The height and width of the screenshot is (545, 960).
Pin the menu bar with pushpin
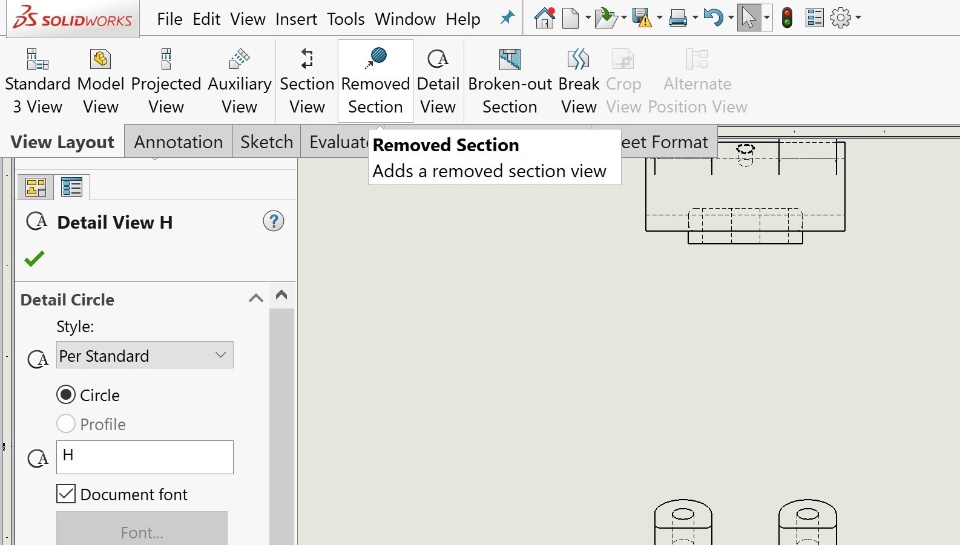(x=507, y=18)
